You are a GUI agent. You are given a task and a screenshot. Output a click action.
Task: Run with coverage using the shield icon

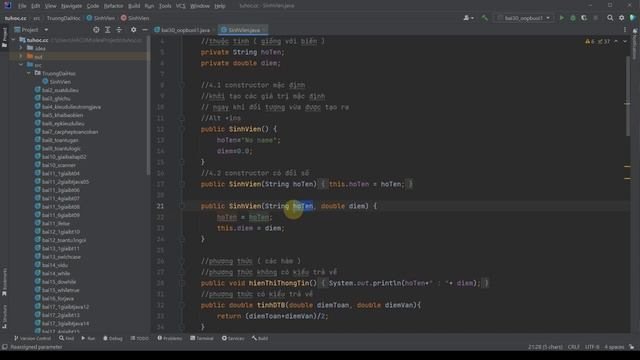[584, 18]
